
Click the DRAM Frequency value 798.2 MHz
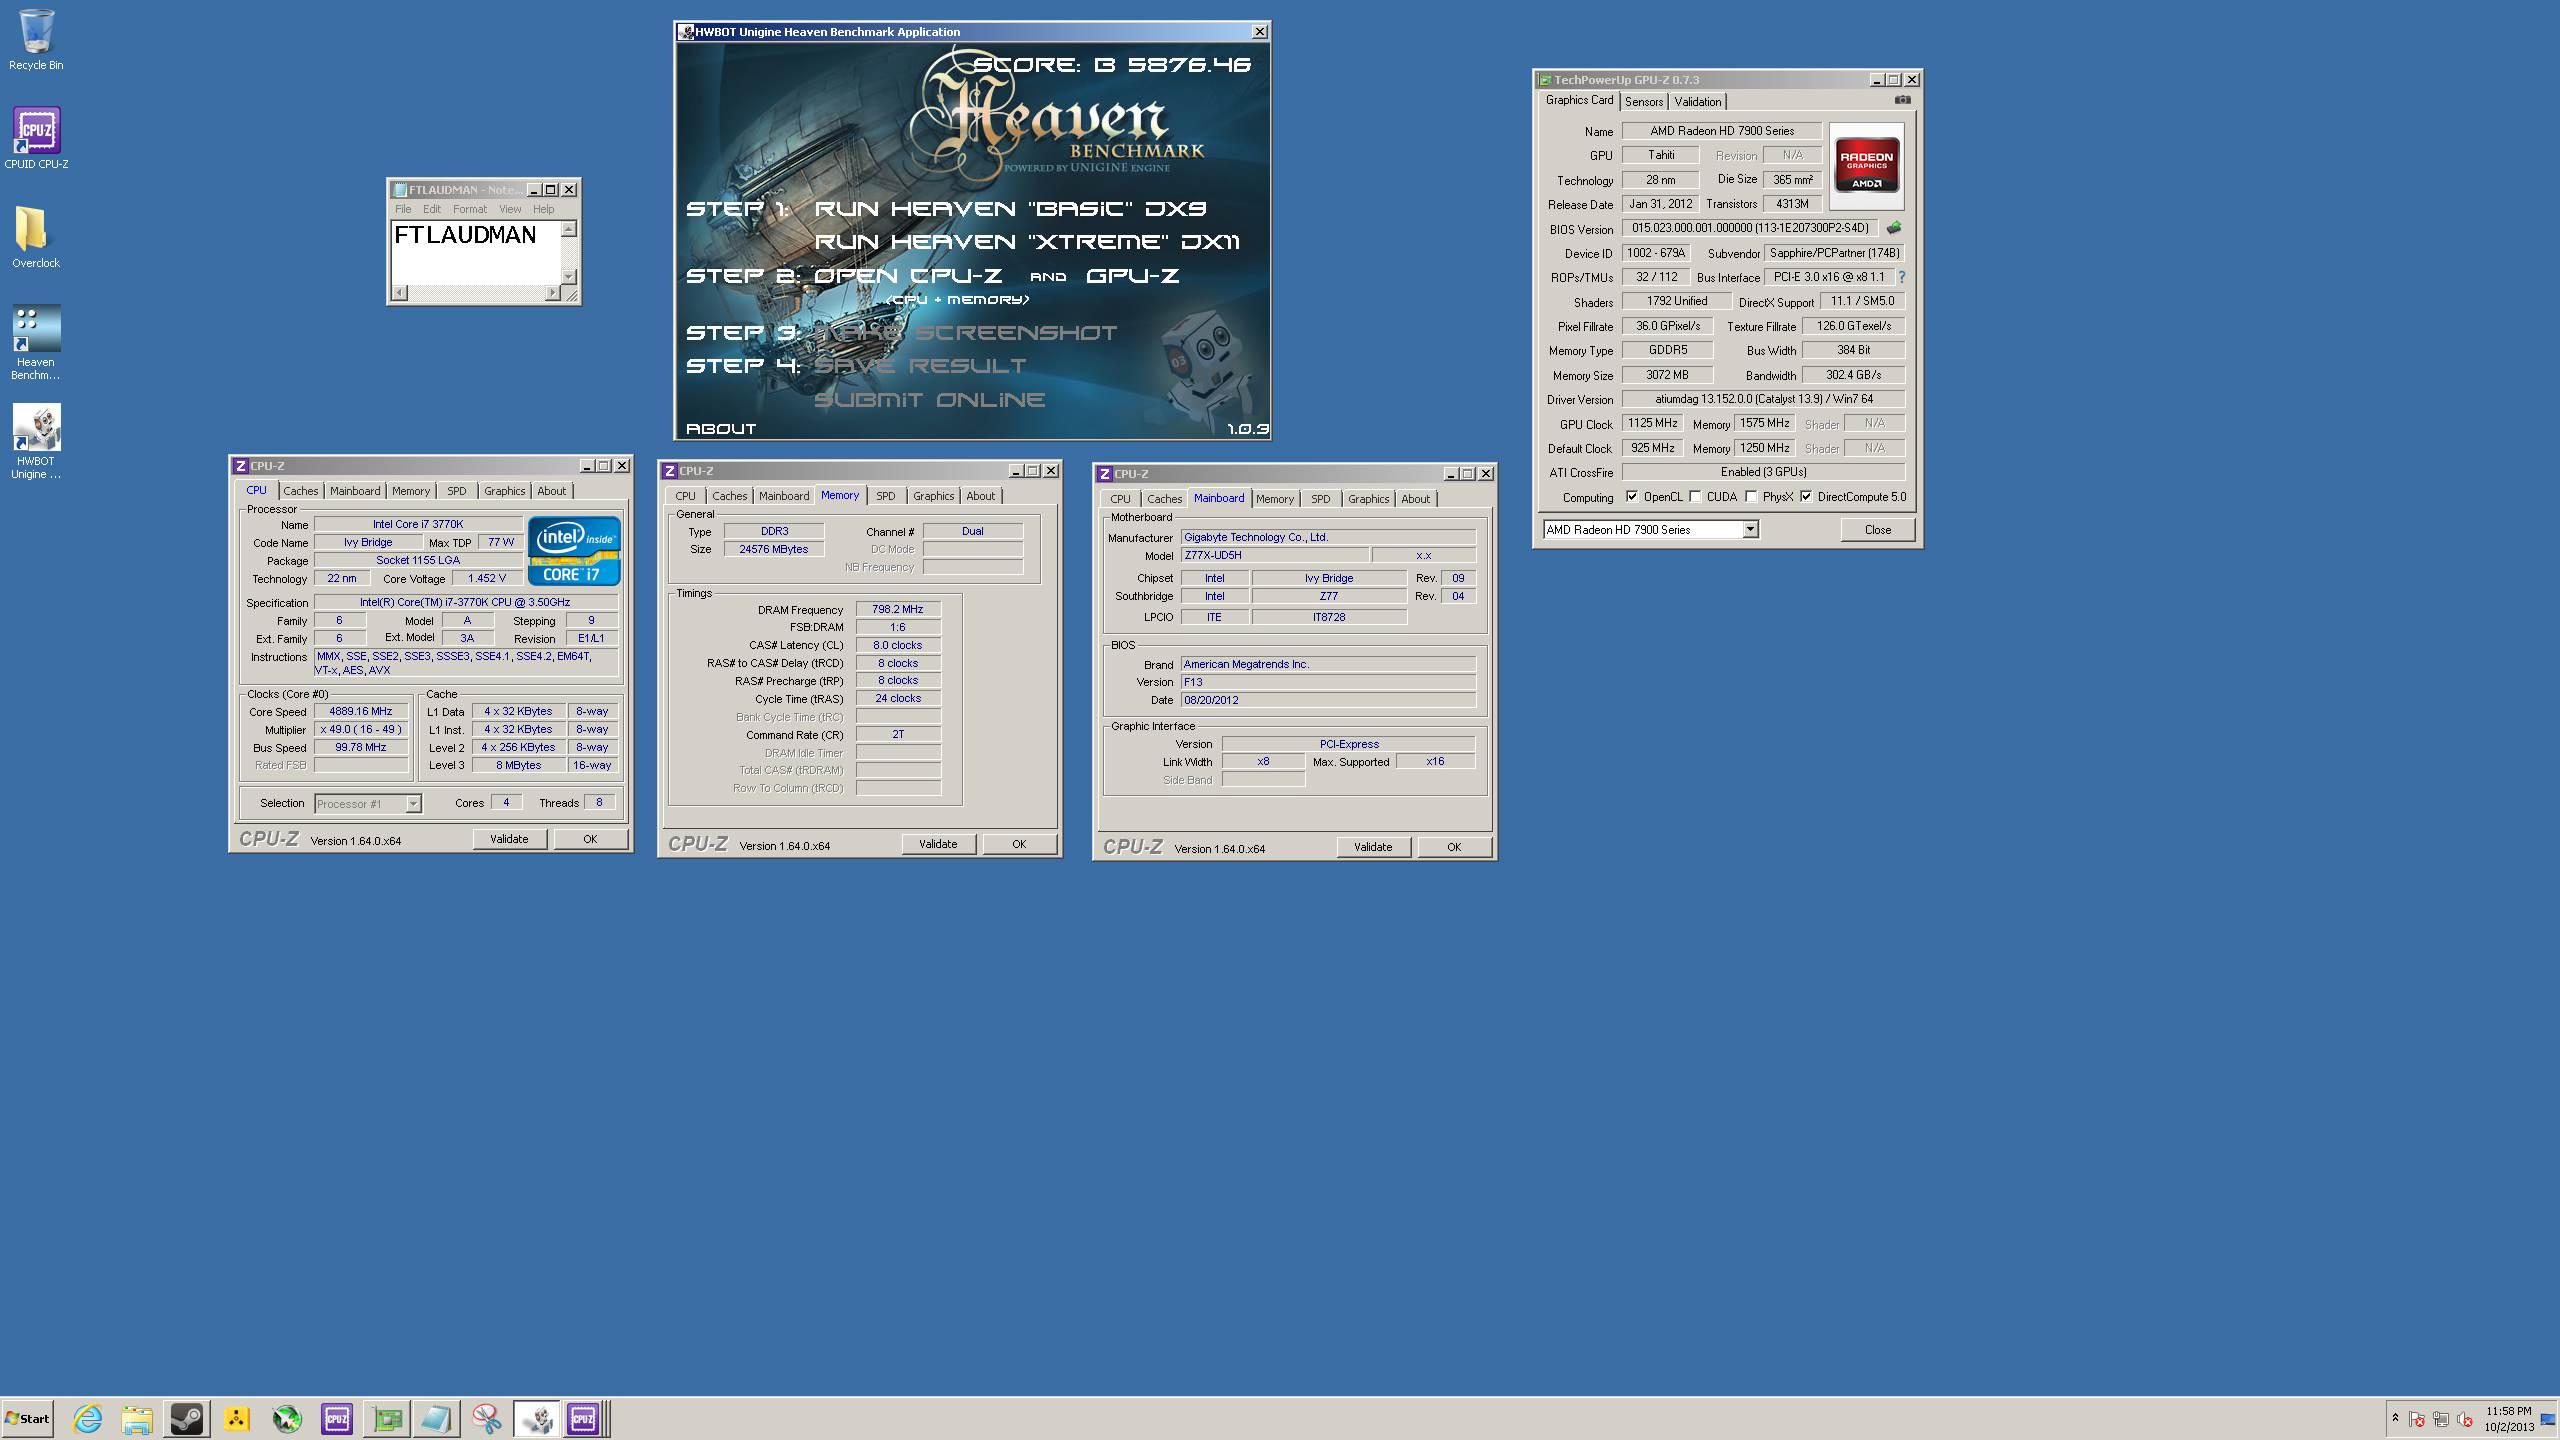pos(898,609)
